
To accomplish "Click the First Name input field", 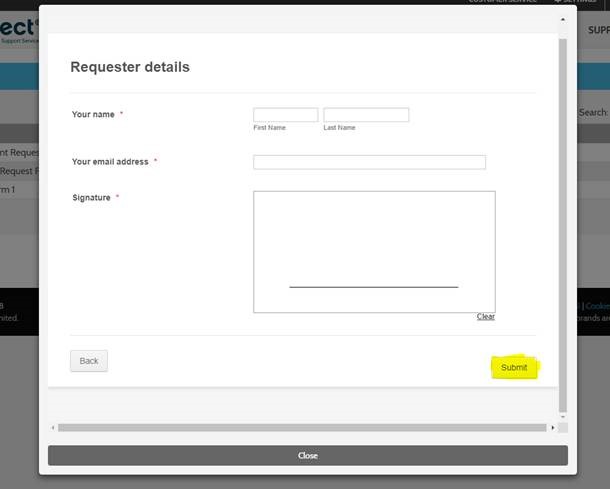I will [x=286, y=115].
